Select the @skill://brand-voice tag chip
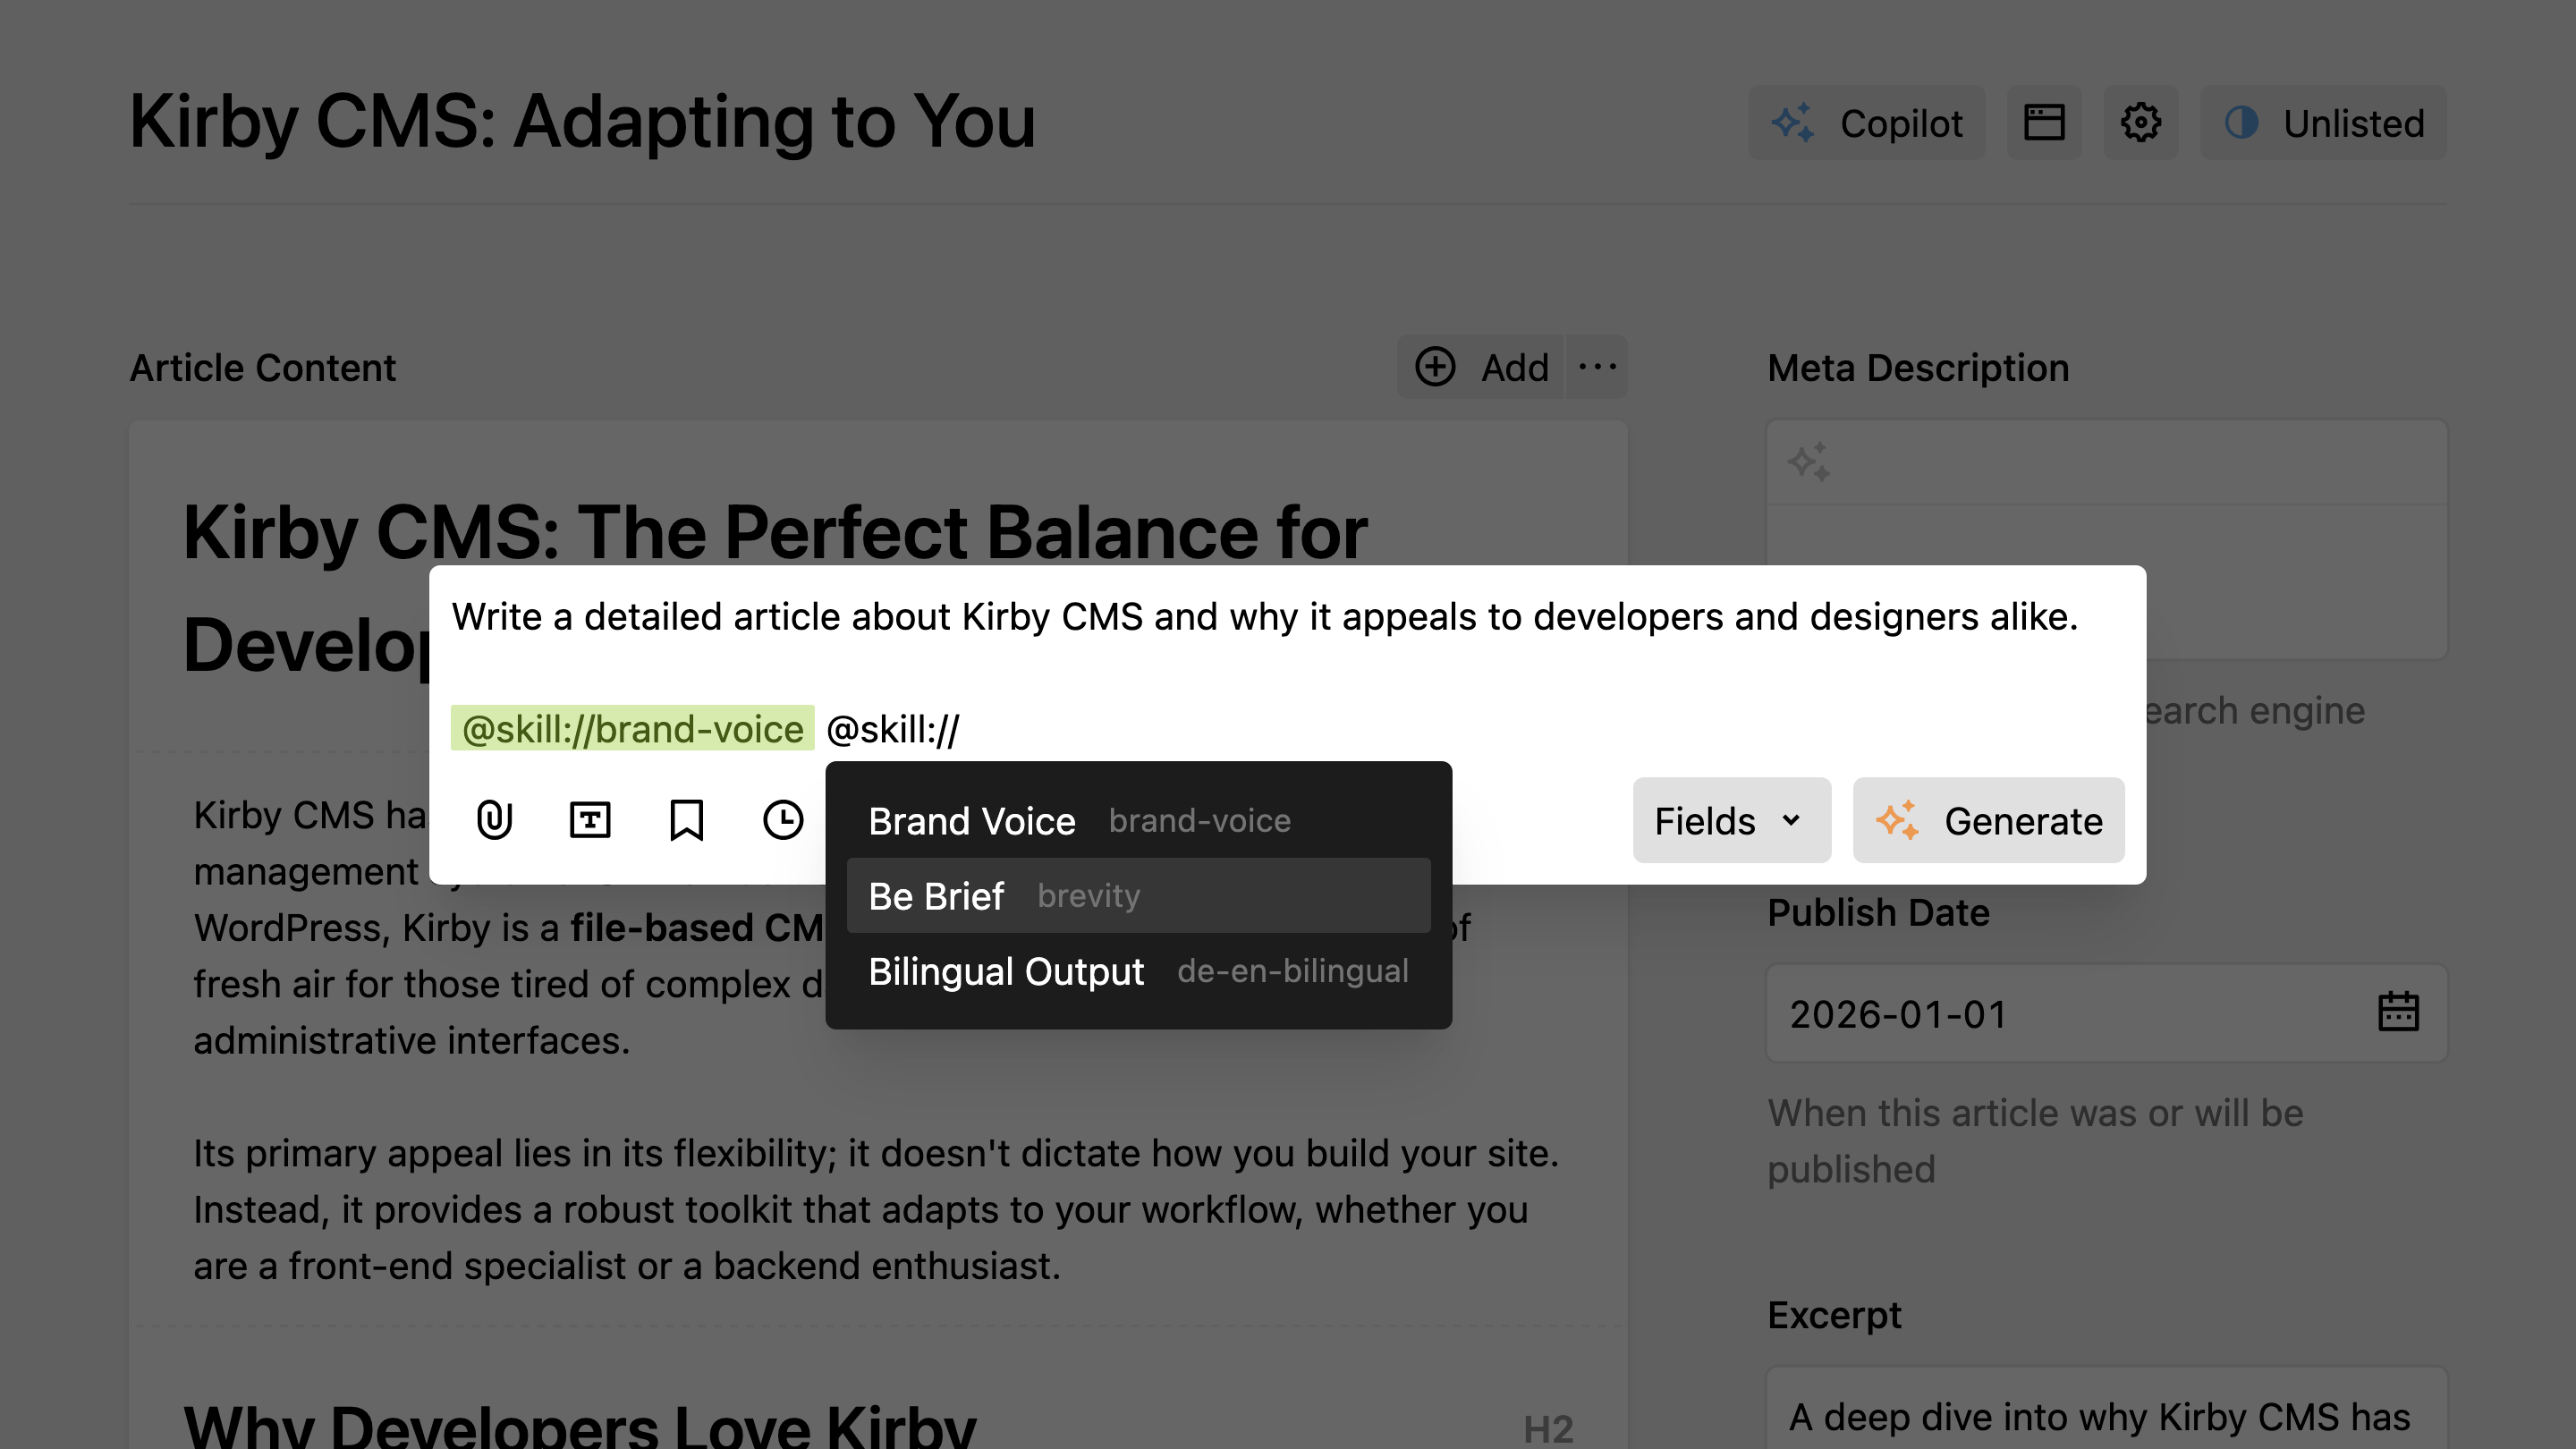Image resolution: width=2576 pixels, height=1449 pixels. 632,728
